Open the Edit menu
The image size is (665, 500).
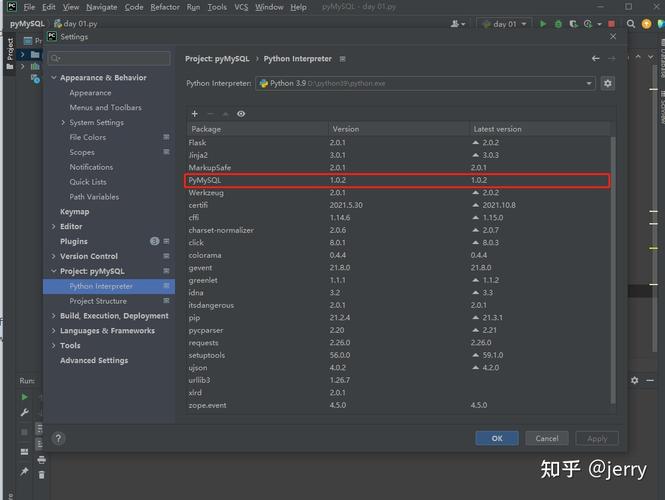(x=49, y=7)
